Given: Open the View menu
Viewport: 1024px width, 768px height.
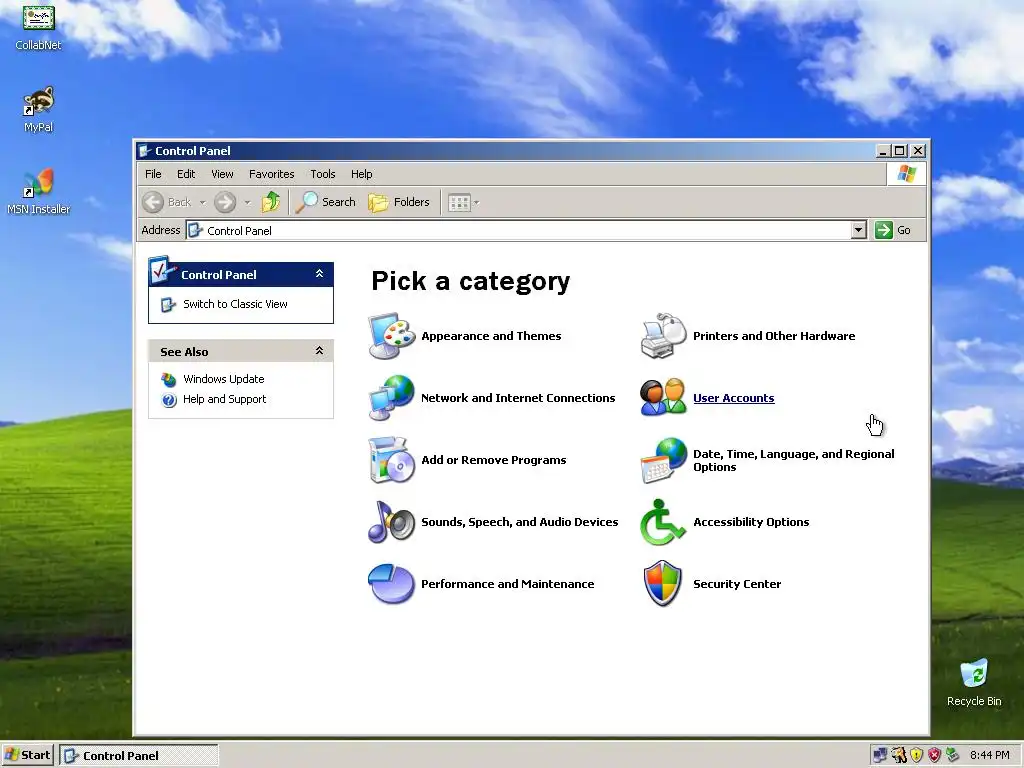Looking at the screenshot, I should point(222,174).
